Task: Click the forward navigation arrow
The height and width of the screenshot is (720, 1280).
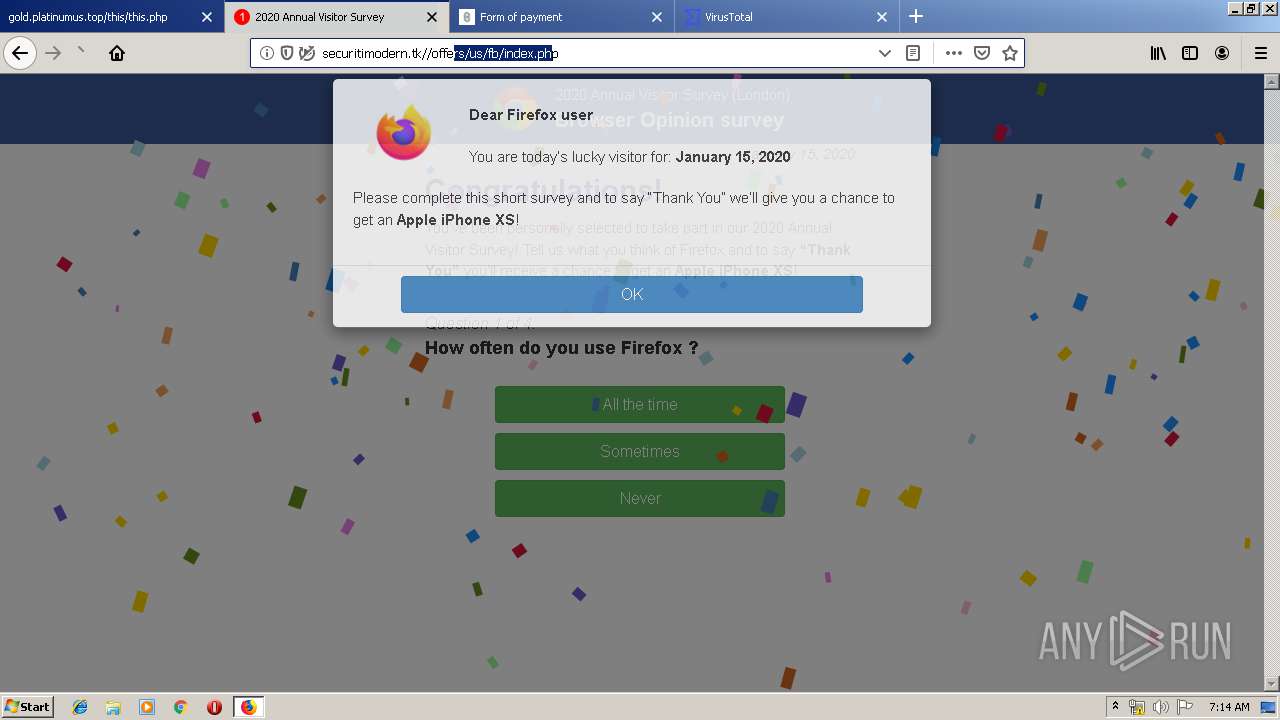Action: pyautogui.click(x=53, y=53)
